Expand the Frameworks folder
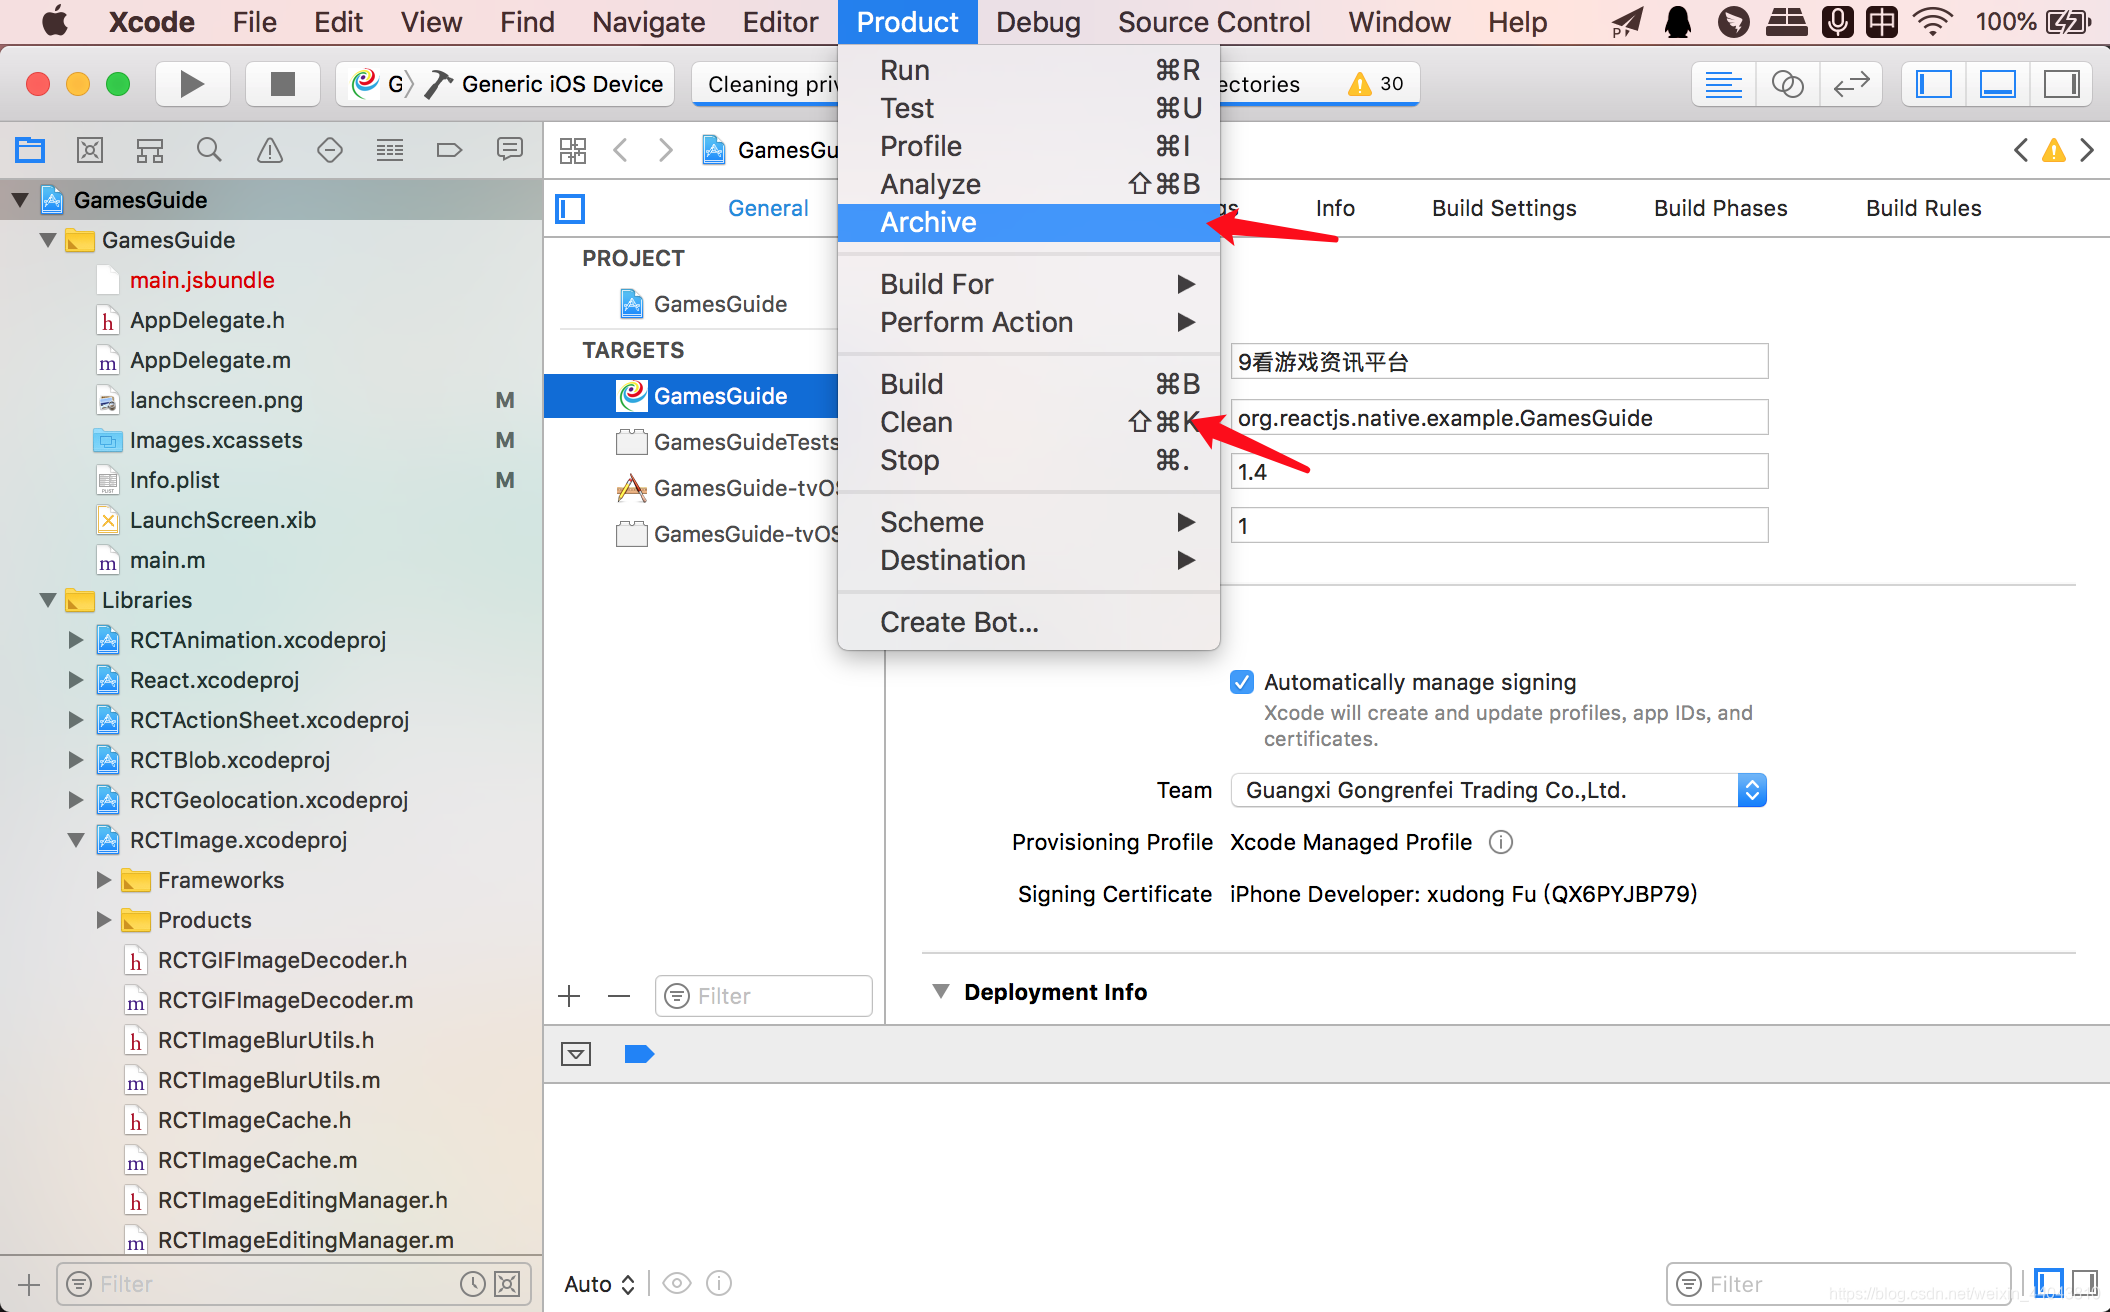This screenshot has height=1312, width=2110. pos(104,880)
